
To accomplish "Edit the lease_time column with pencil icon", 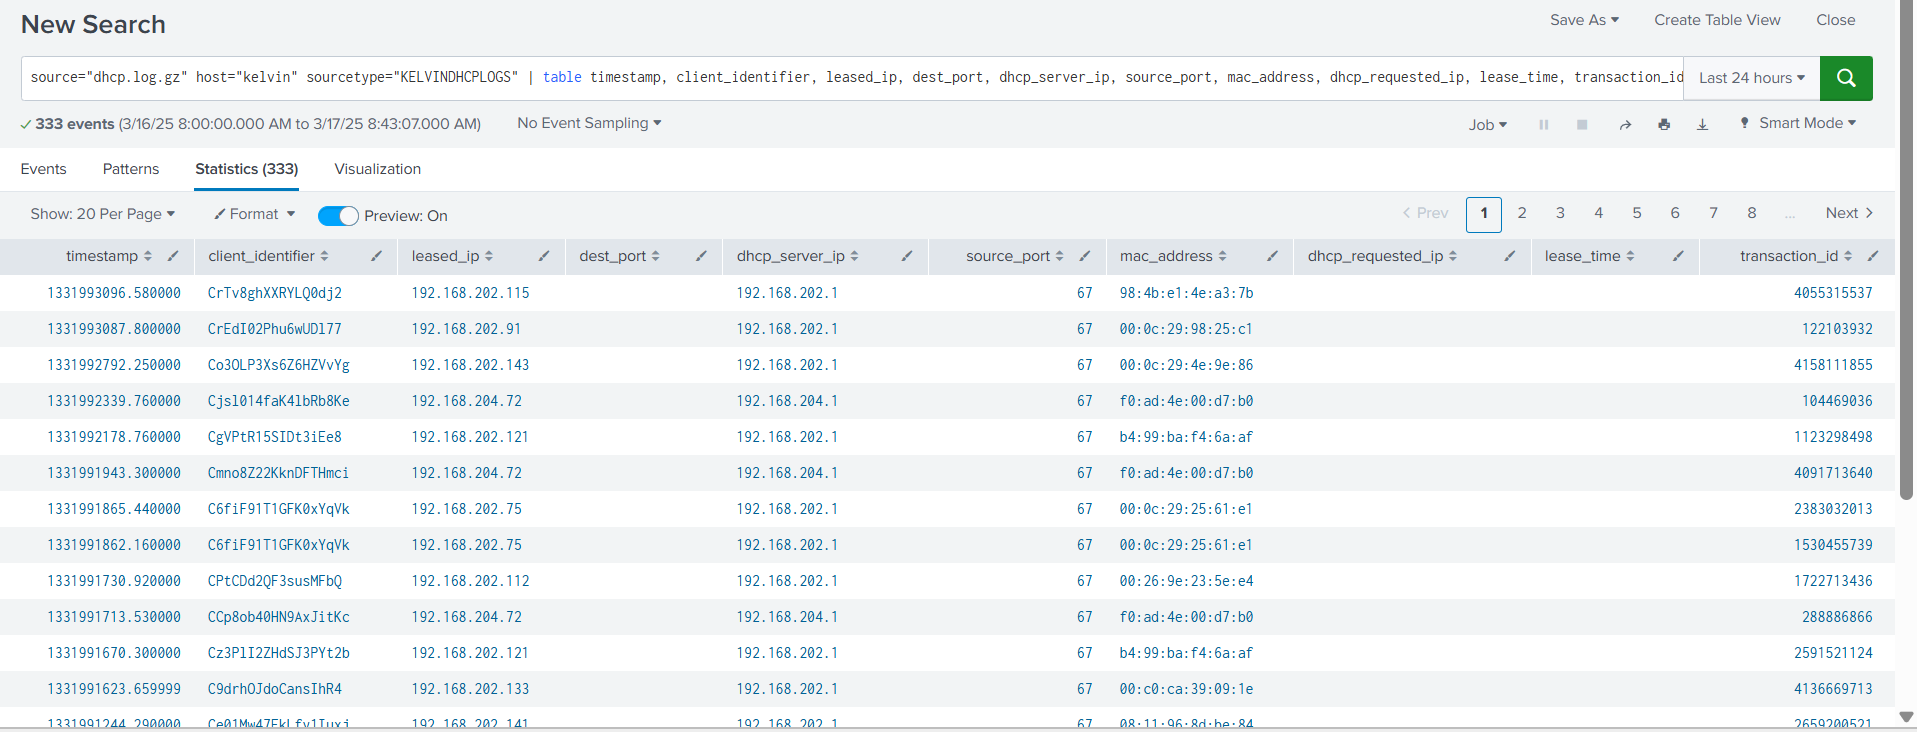I will 1678,256.
